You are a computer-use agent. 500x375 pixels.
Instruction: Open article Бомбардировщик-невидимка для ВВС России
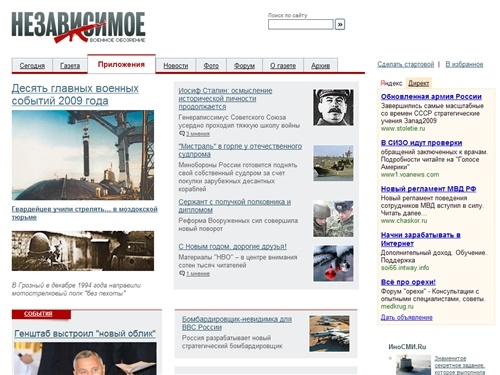pyautogui.click(x=237, y=323)
